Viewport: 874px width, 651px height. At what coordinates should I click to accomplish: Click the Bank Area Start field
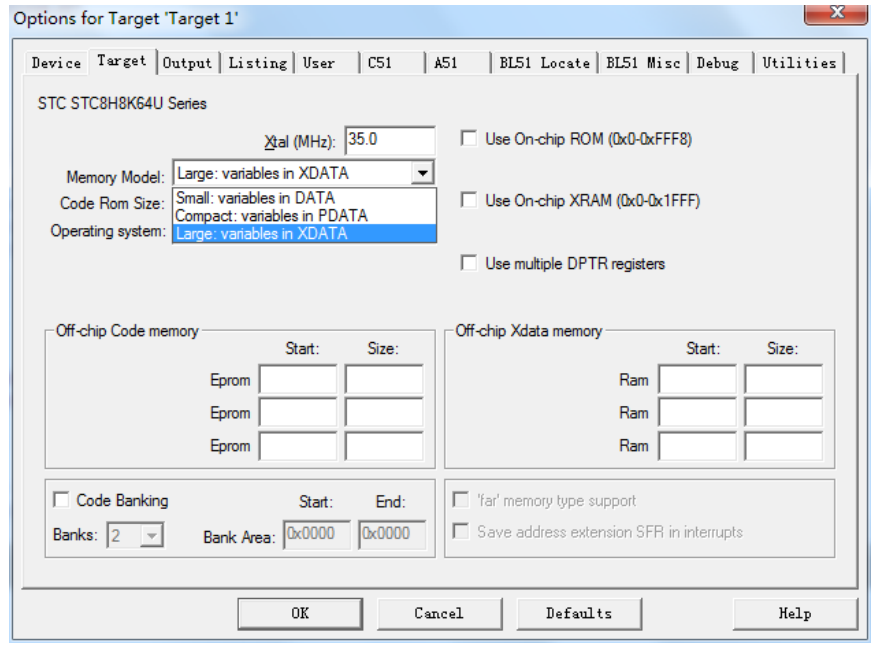coord(317,535)
